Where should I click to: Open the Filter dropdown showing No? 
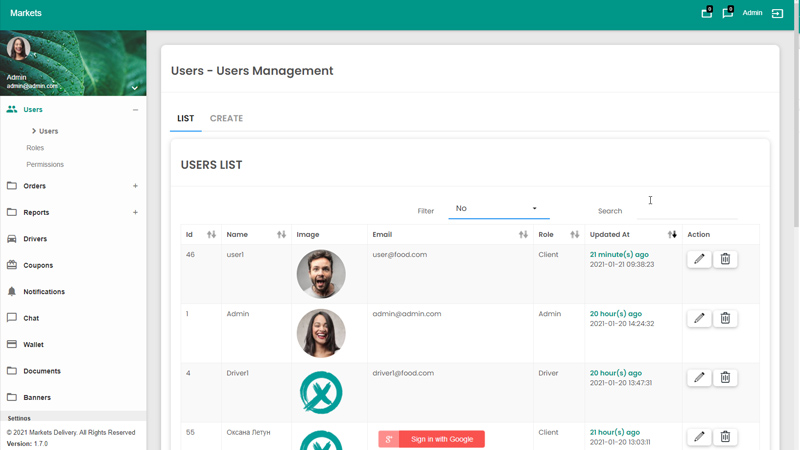click(498, 209)
